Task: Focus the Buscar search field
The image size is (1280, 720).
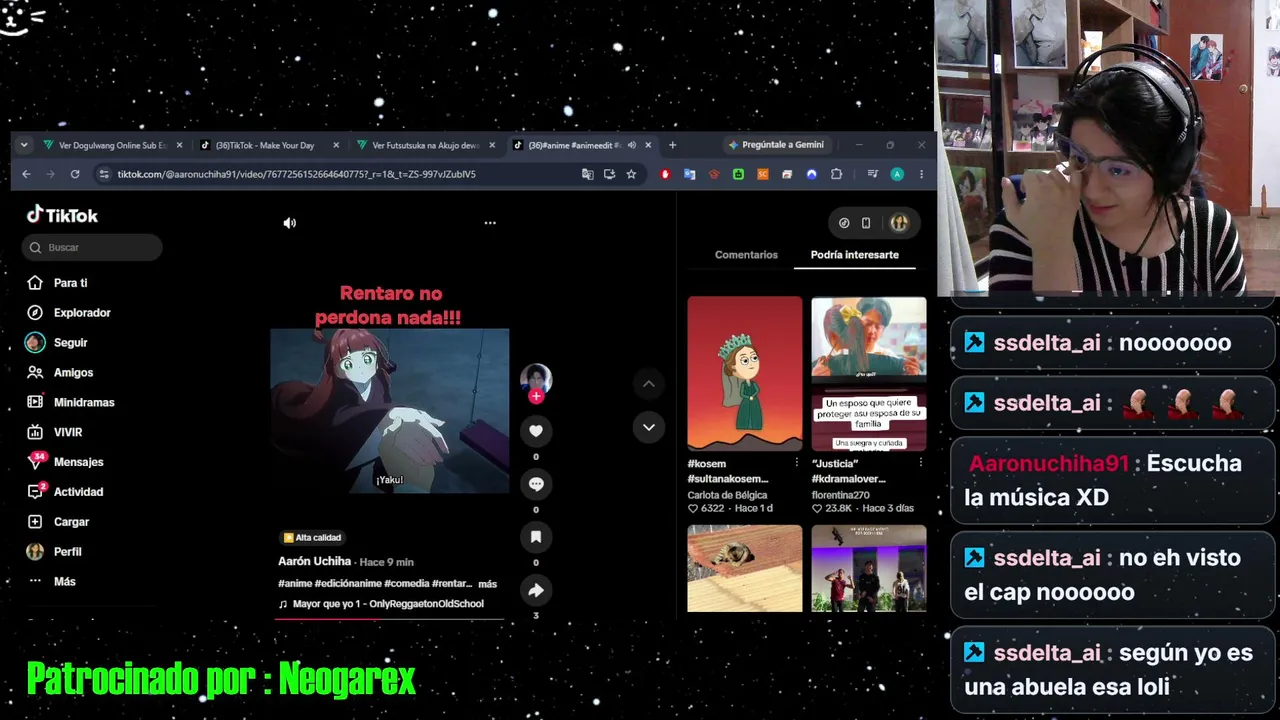Action: [92, 247]
